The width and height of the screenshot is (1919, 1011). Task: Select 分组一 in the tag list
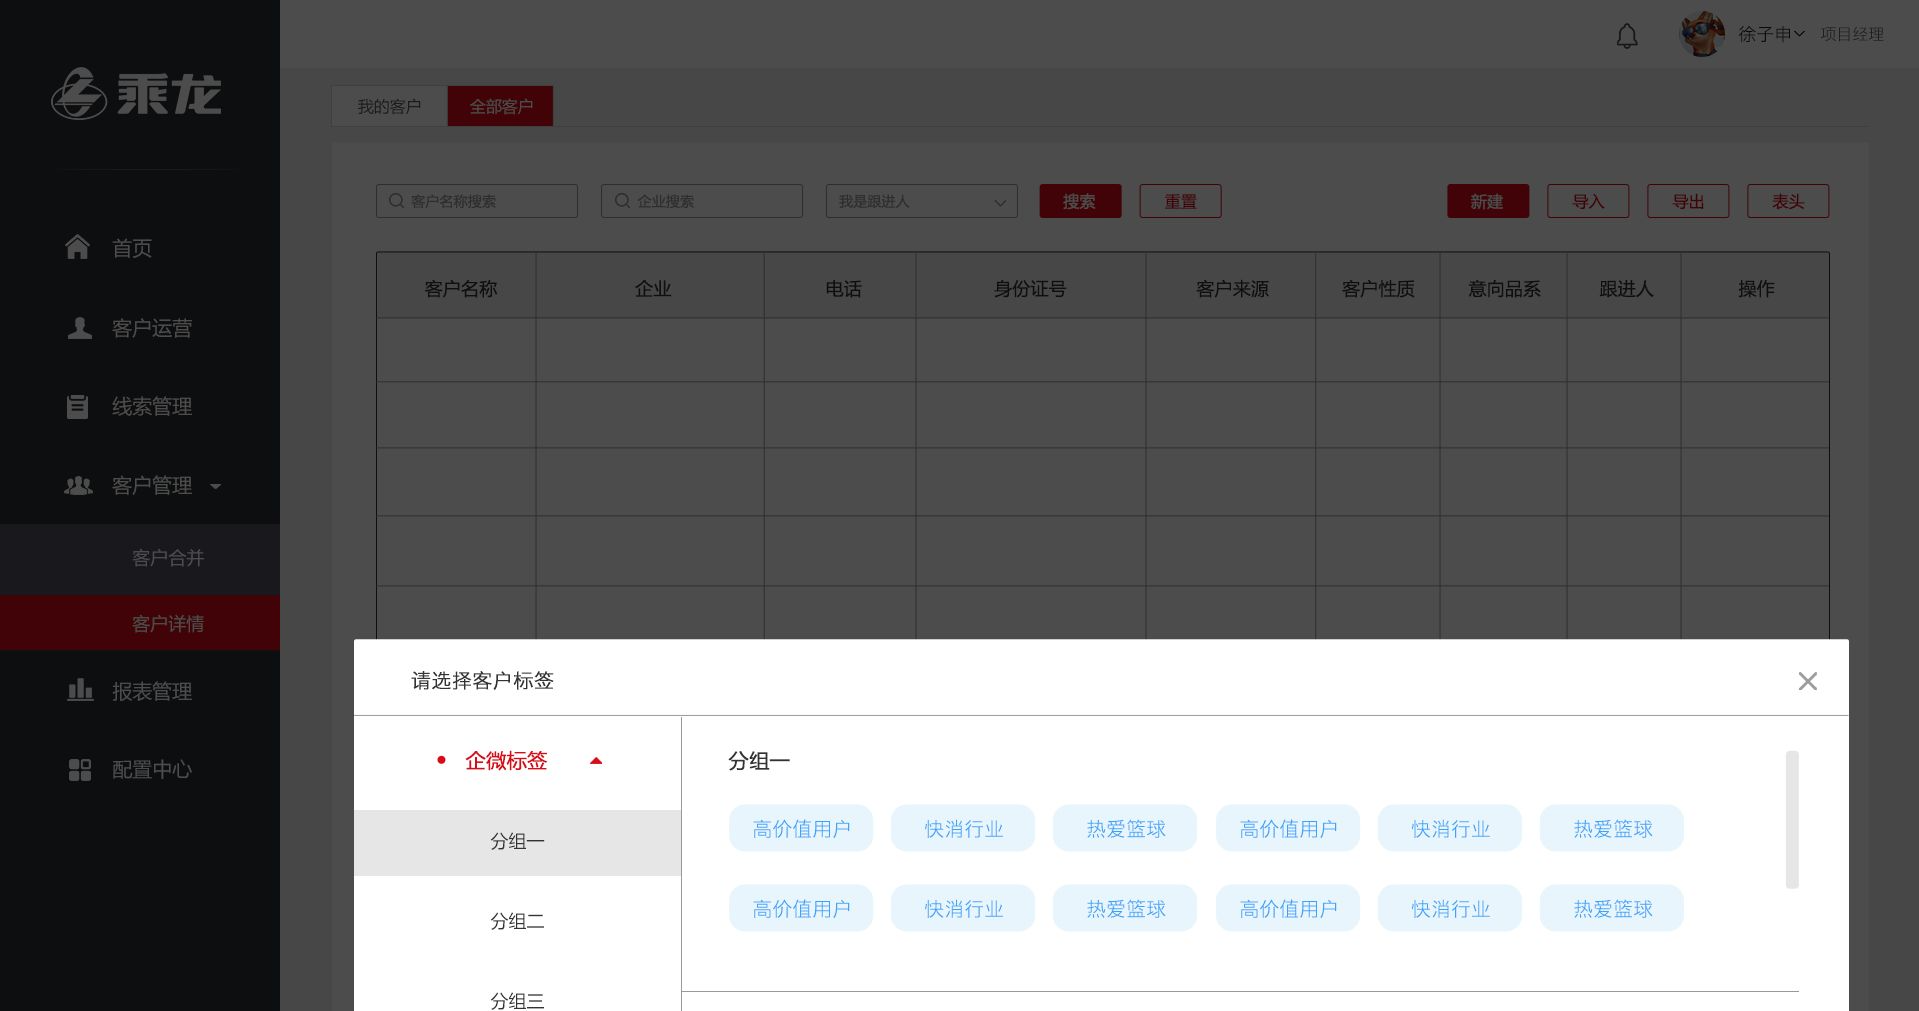(x=517, y=842)
